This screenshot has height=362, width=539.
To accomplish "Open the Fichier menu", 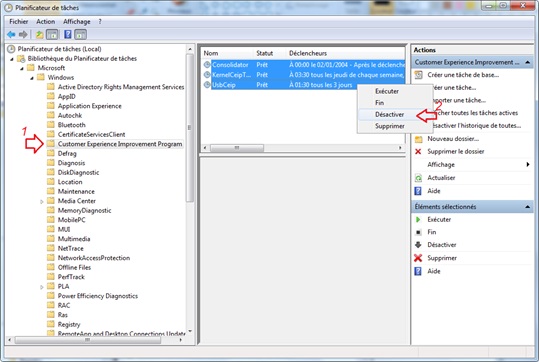I will [x=19, y=21].
